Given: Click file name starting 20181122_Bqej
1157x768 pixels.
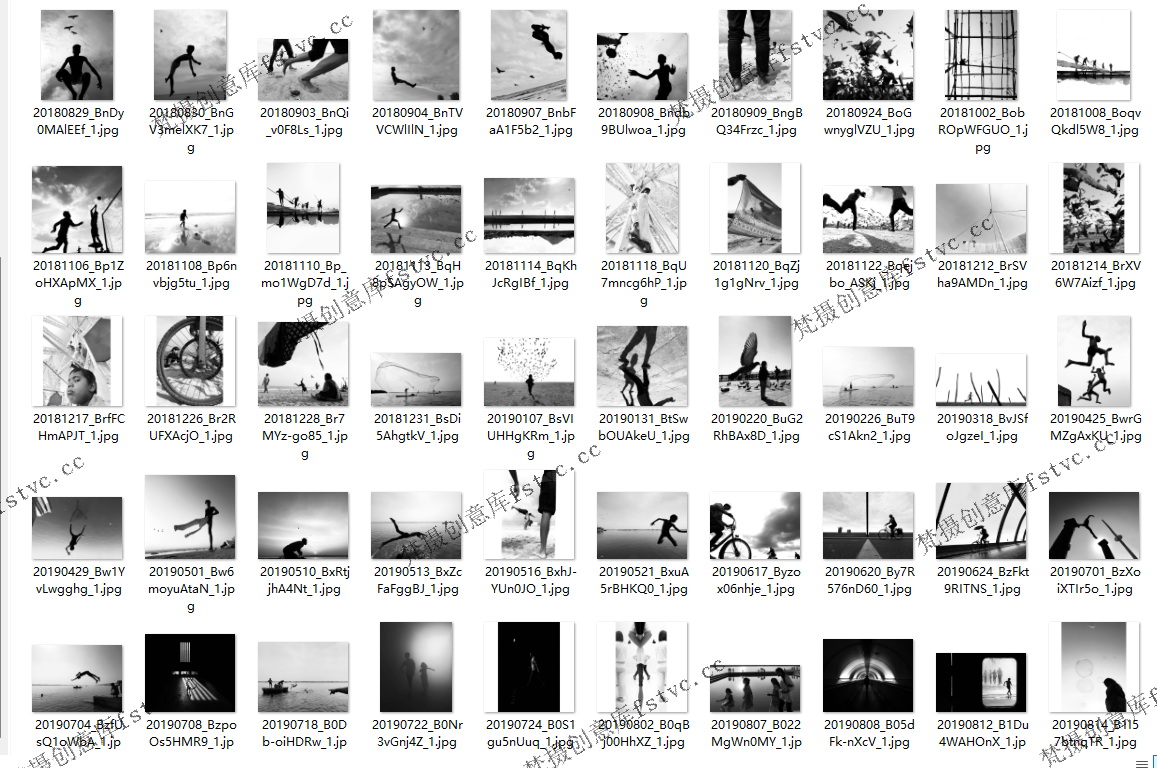Looking at the screenshot, I should (x=868, y=274).
